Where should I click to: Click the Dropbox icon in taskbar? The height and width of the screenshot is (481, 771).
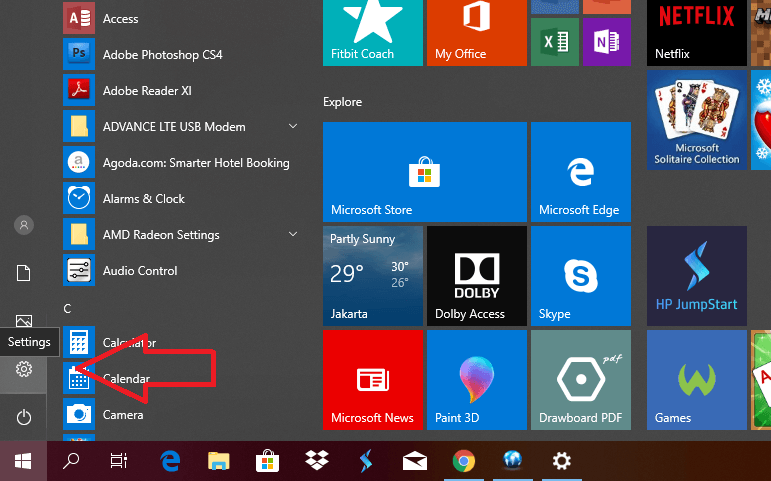[317, 461]
